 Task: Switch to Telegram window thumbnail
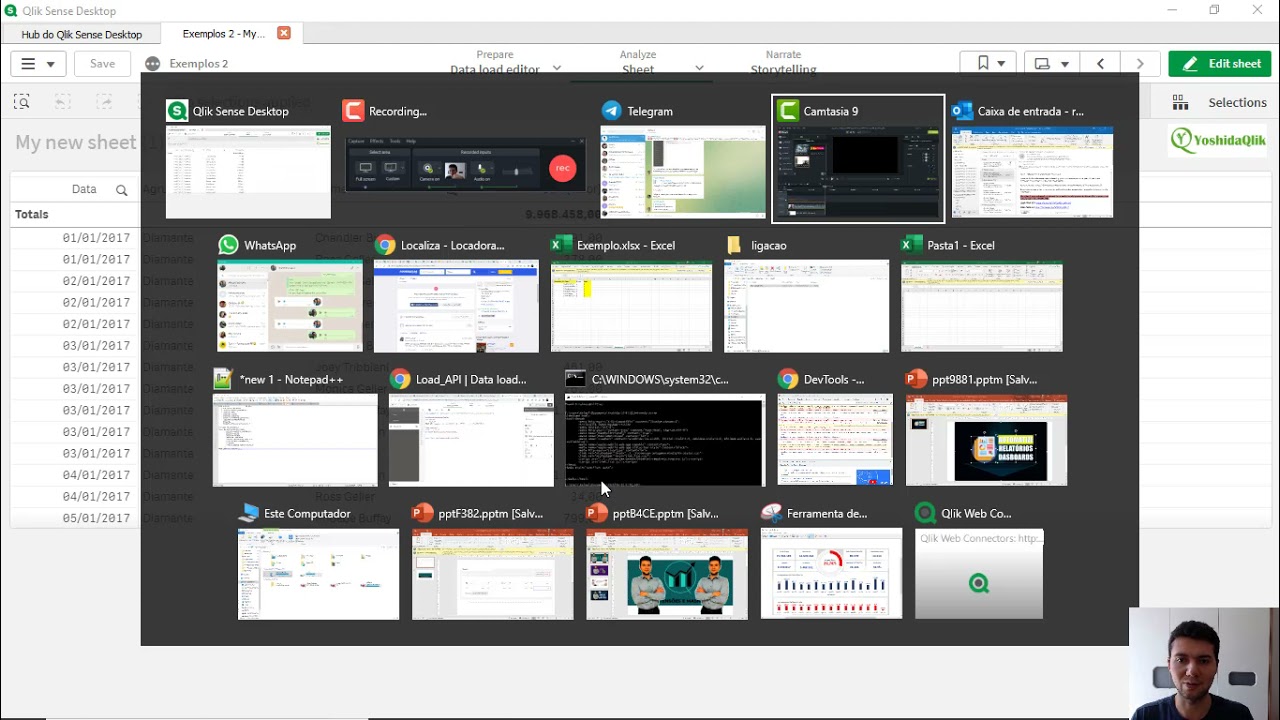tap(683, 172)
